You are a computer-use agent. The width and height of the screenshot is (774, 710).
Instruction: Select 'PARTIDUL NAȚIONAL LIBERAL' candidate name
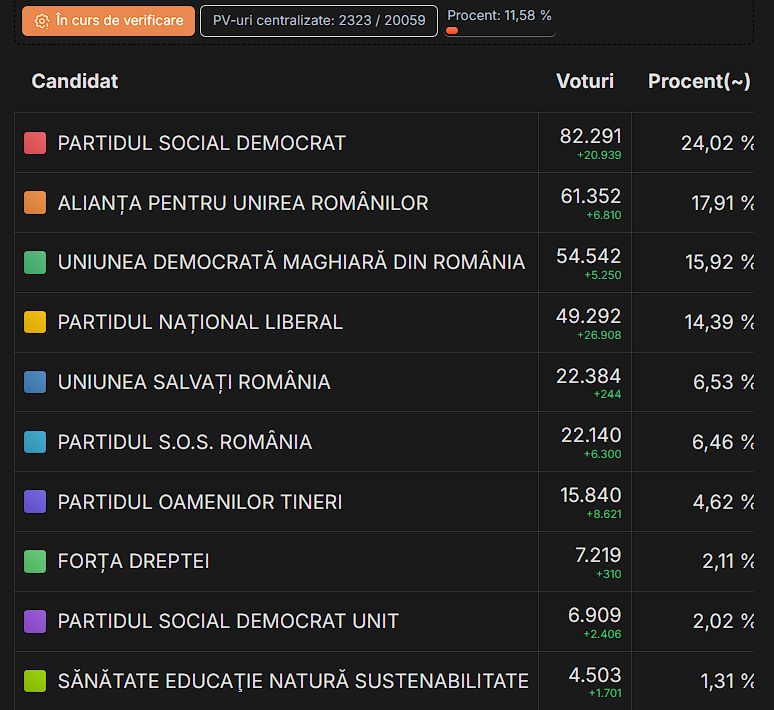[200, 322]
